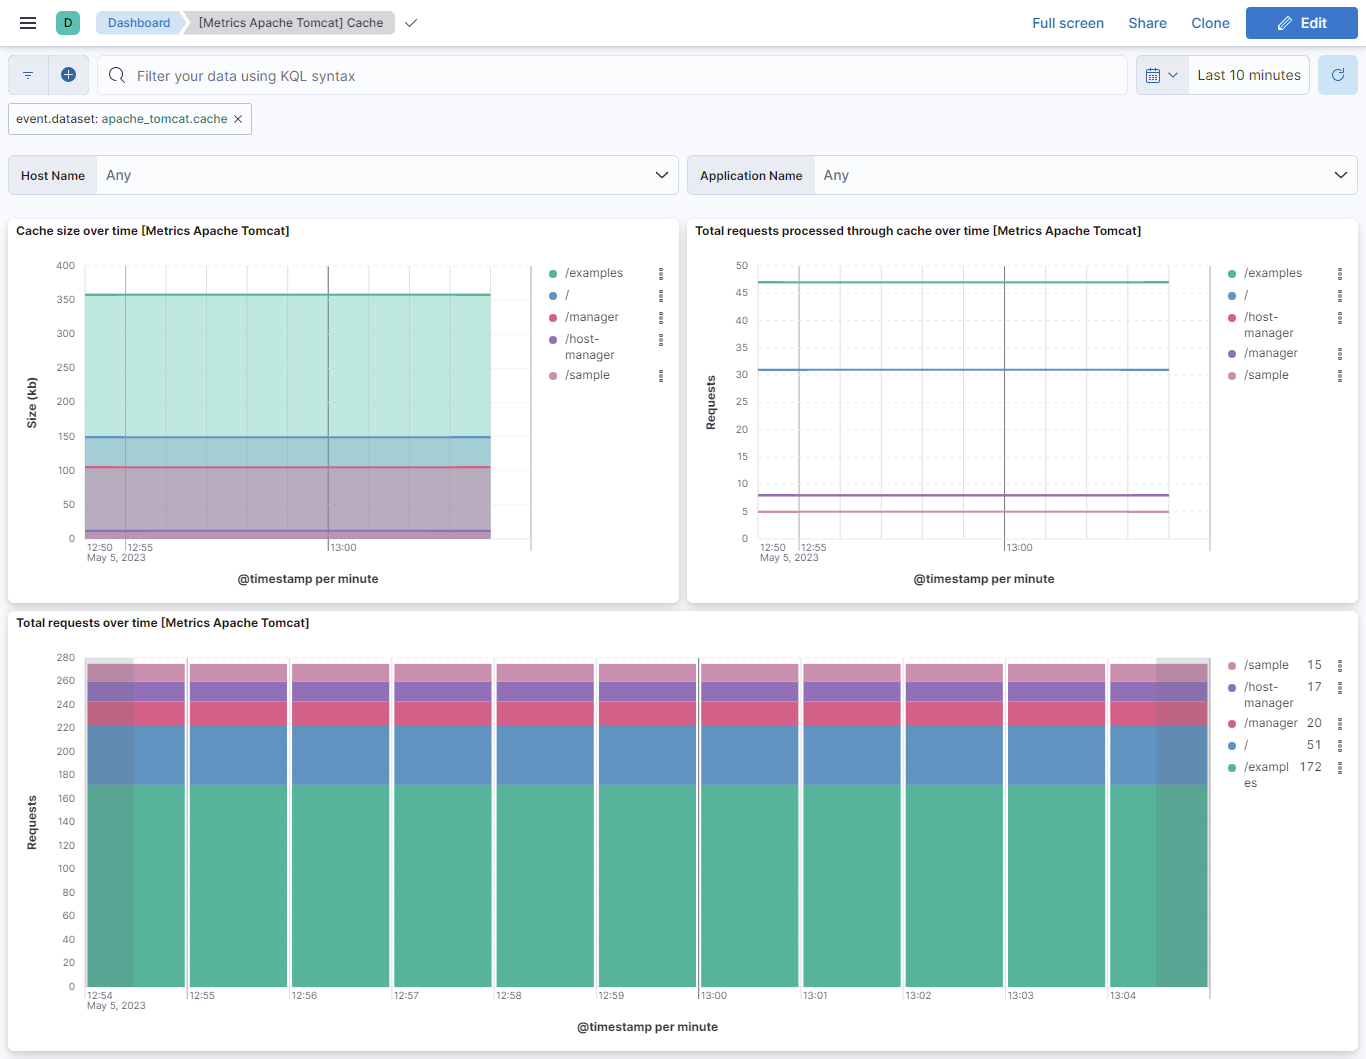Open options for /examples in Cache size legend

coord(661,274)
